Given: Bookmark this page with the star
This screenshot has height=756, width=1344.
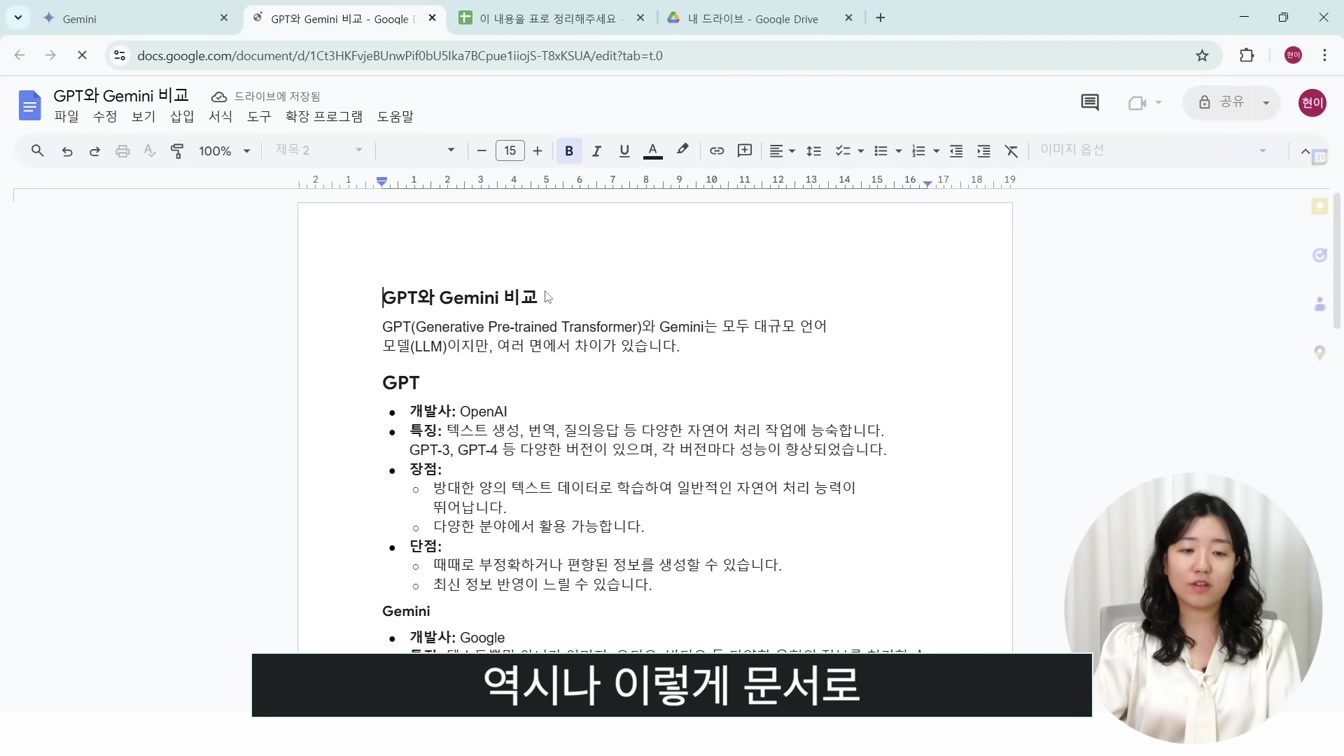Looking at the screenshot, I should click(x=1202, y=56).
